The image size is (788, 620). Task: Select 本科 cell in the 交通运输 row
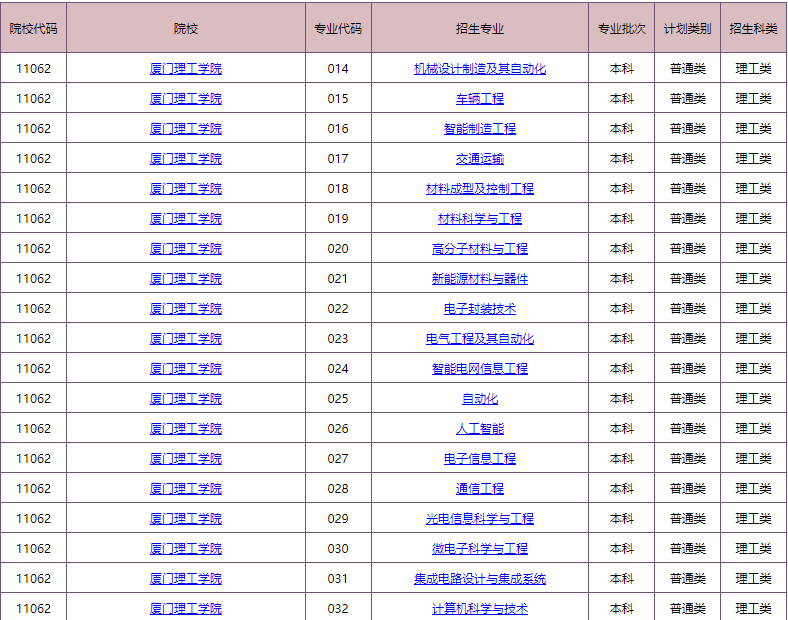621,159
